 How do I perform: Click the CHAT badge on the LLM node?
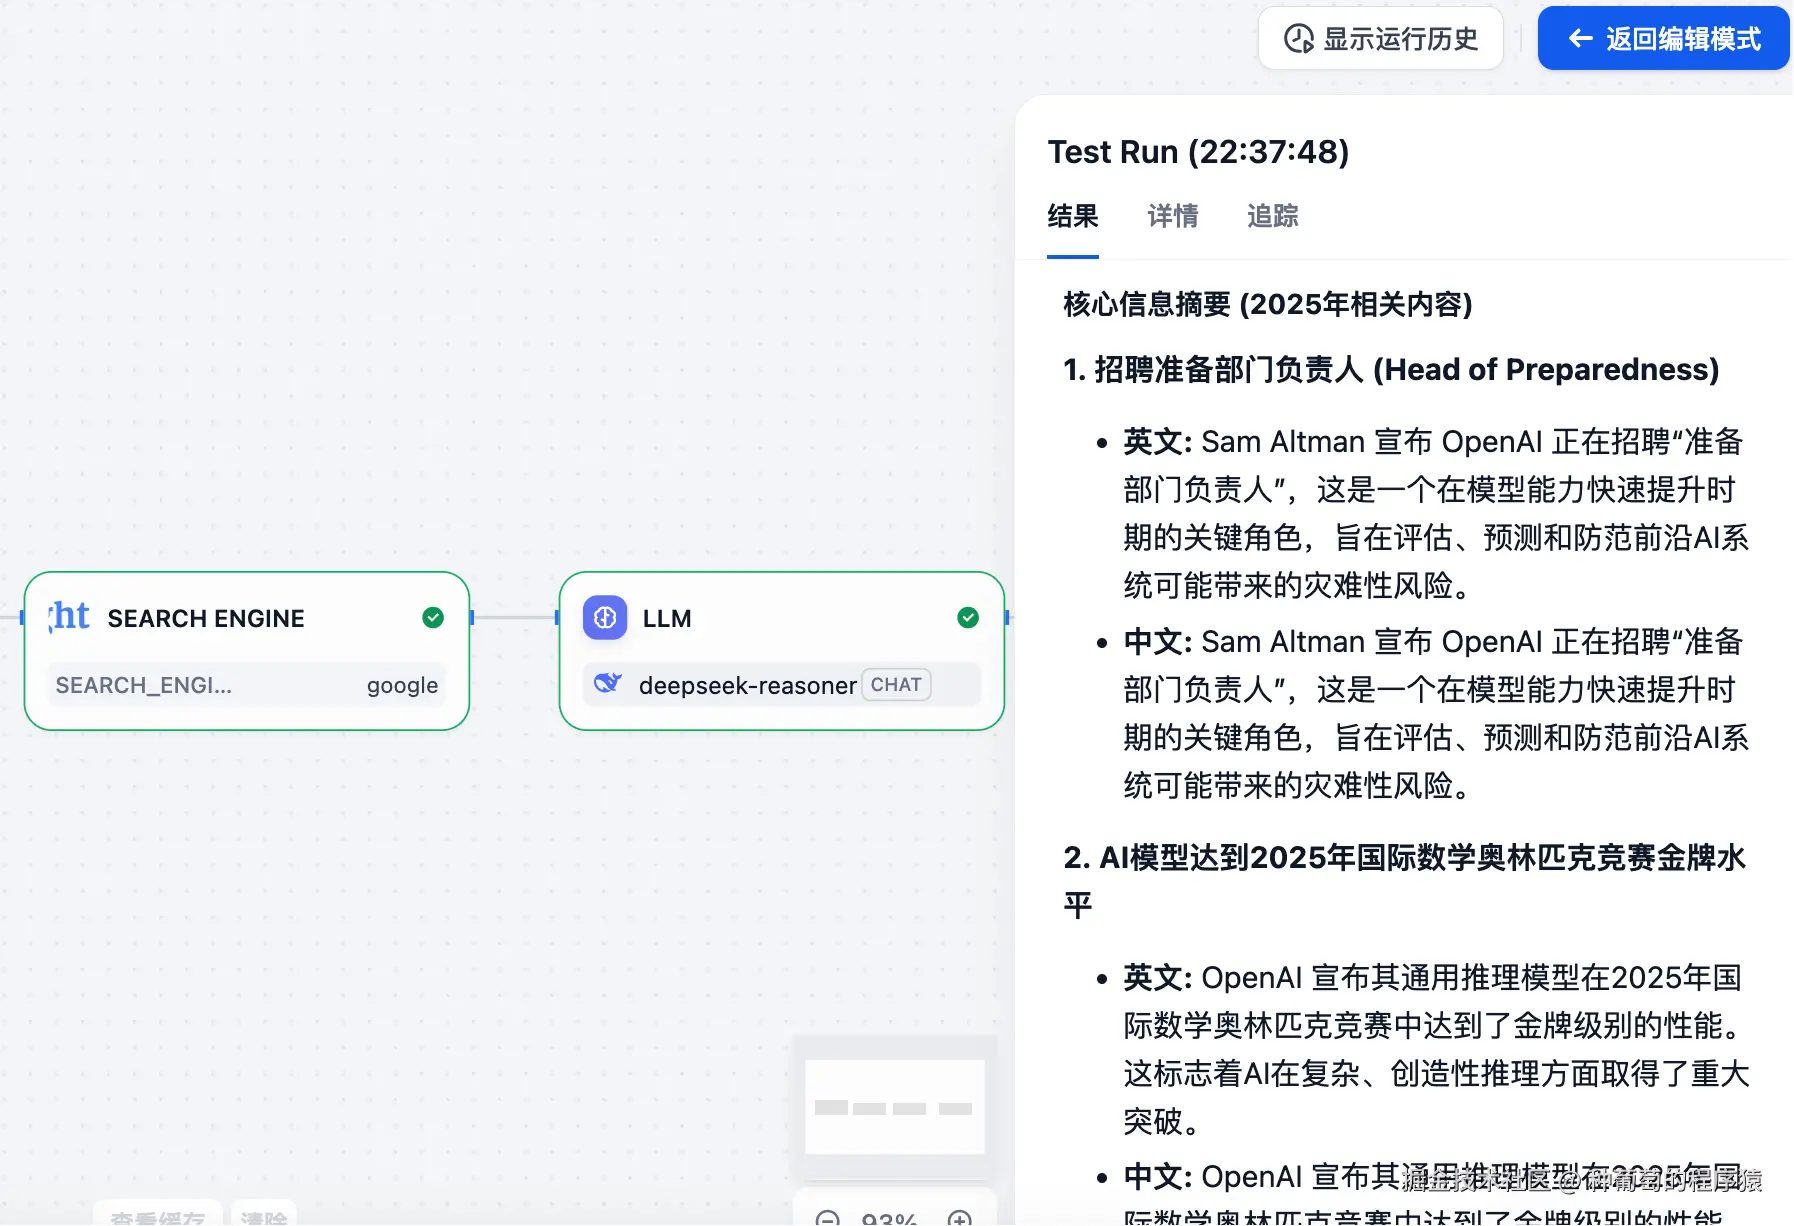click(x=896, y=685)
